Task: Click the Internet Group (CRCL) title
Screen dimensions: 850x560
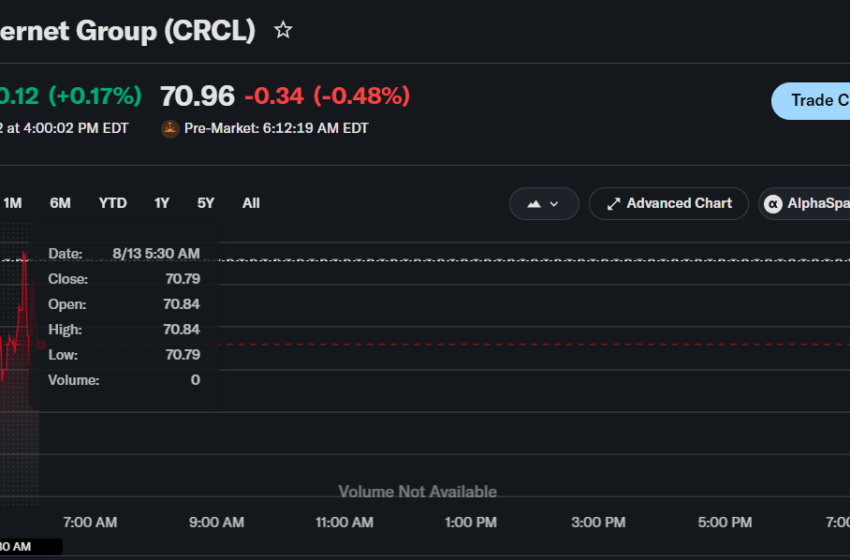Action: point(127,30)
